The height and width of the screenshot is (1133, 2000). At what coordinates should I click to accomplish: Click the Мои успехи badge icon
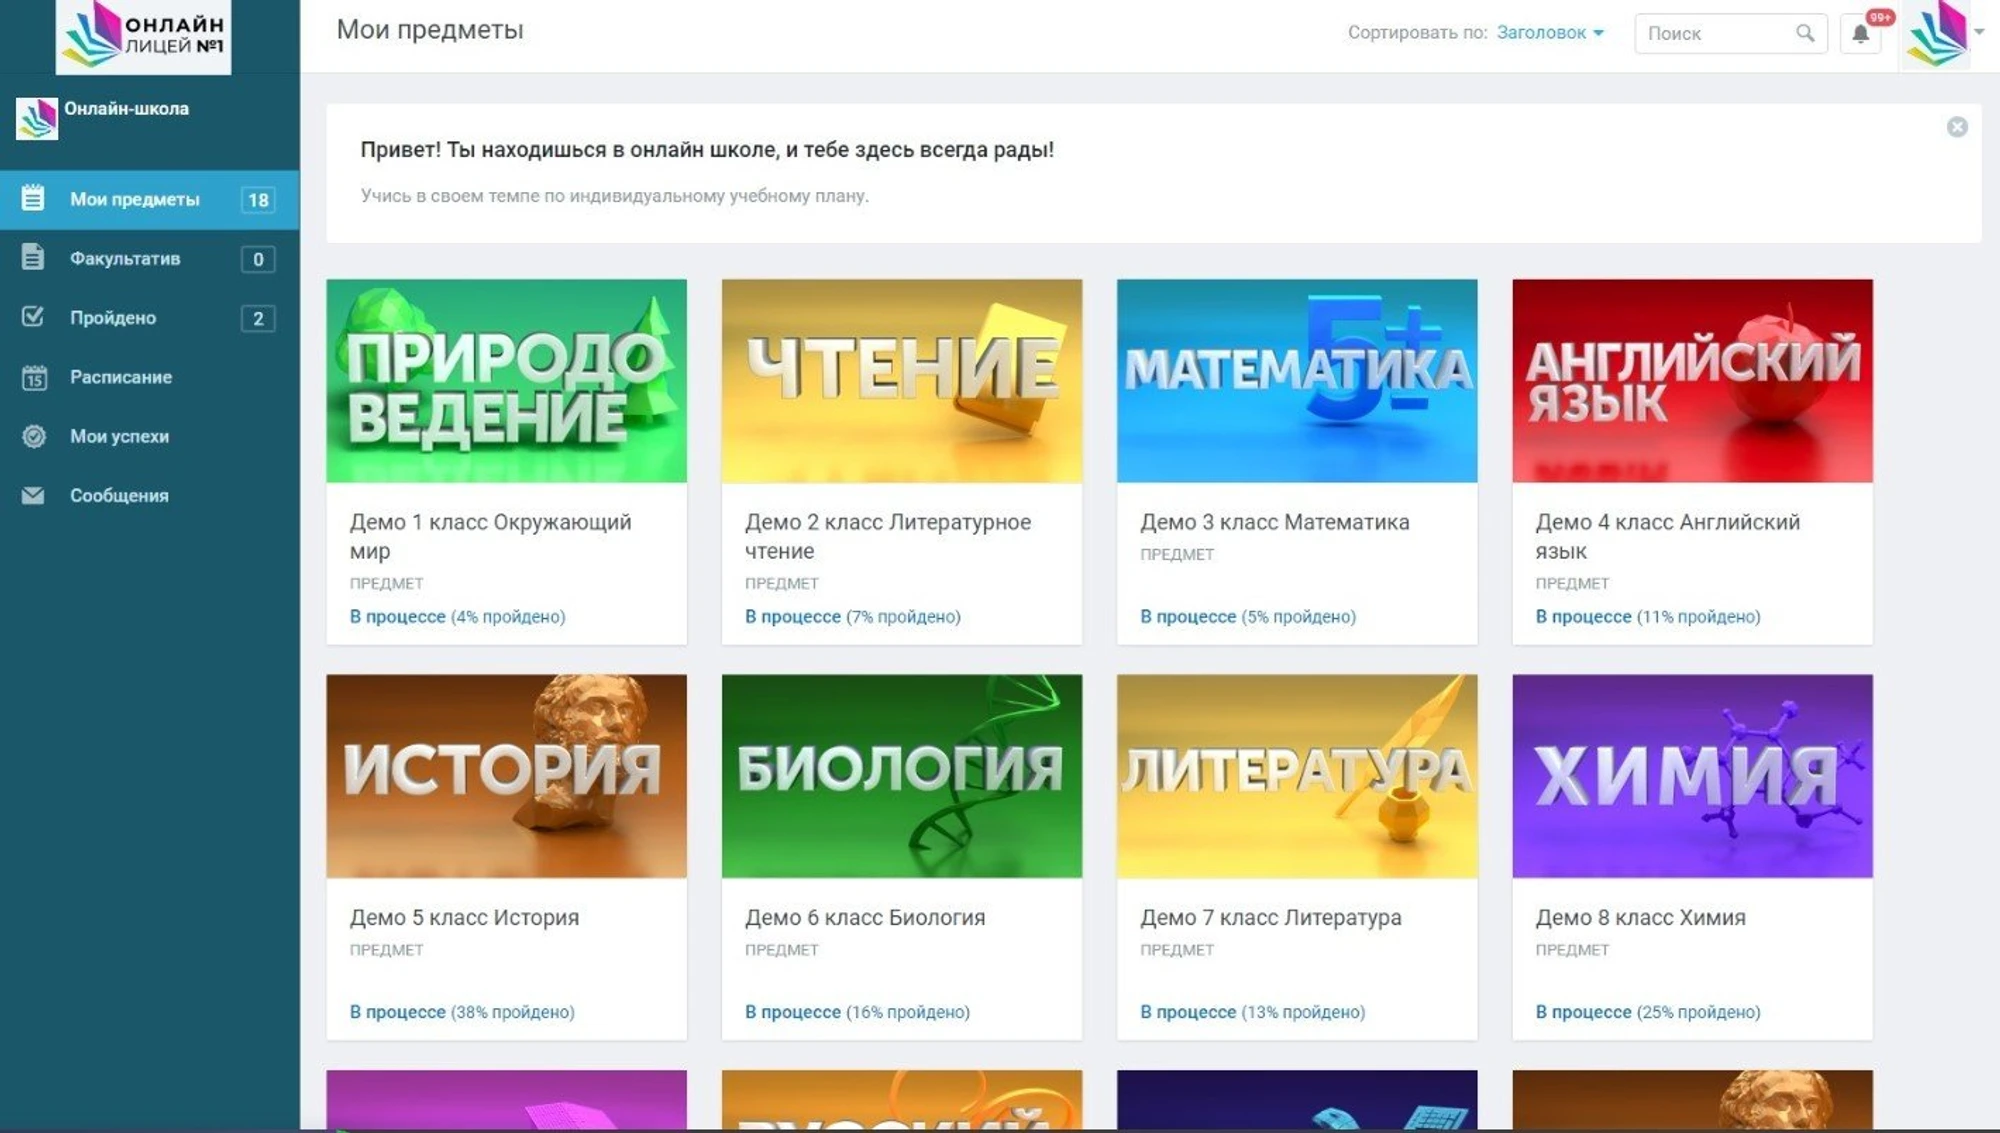click(34, 437)
